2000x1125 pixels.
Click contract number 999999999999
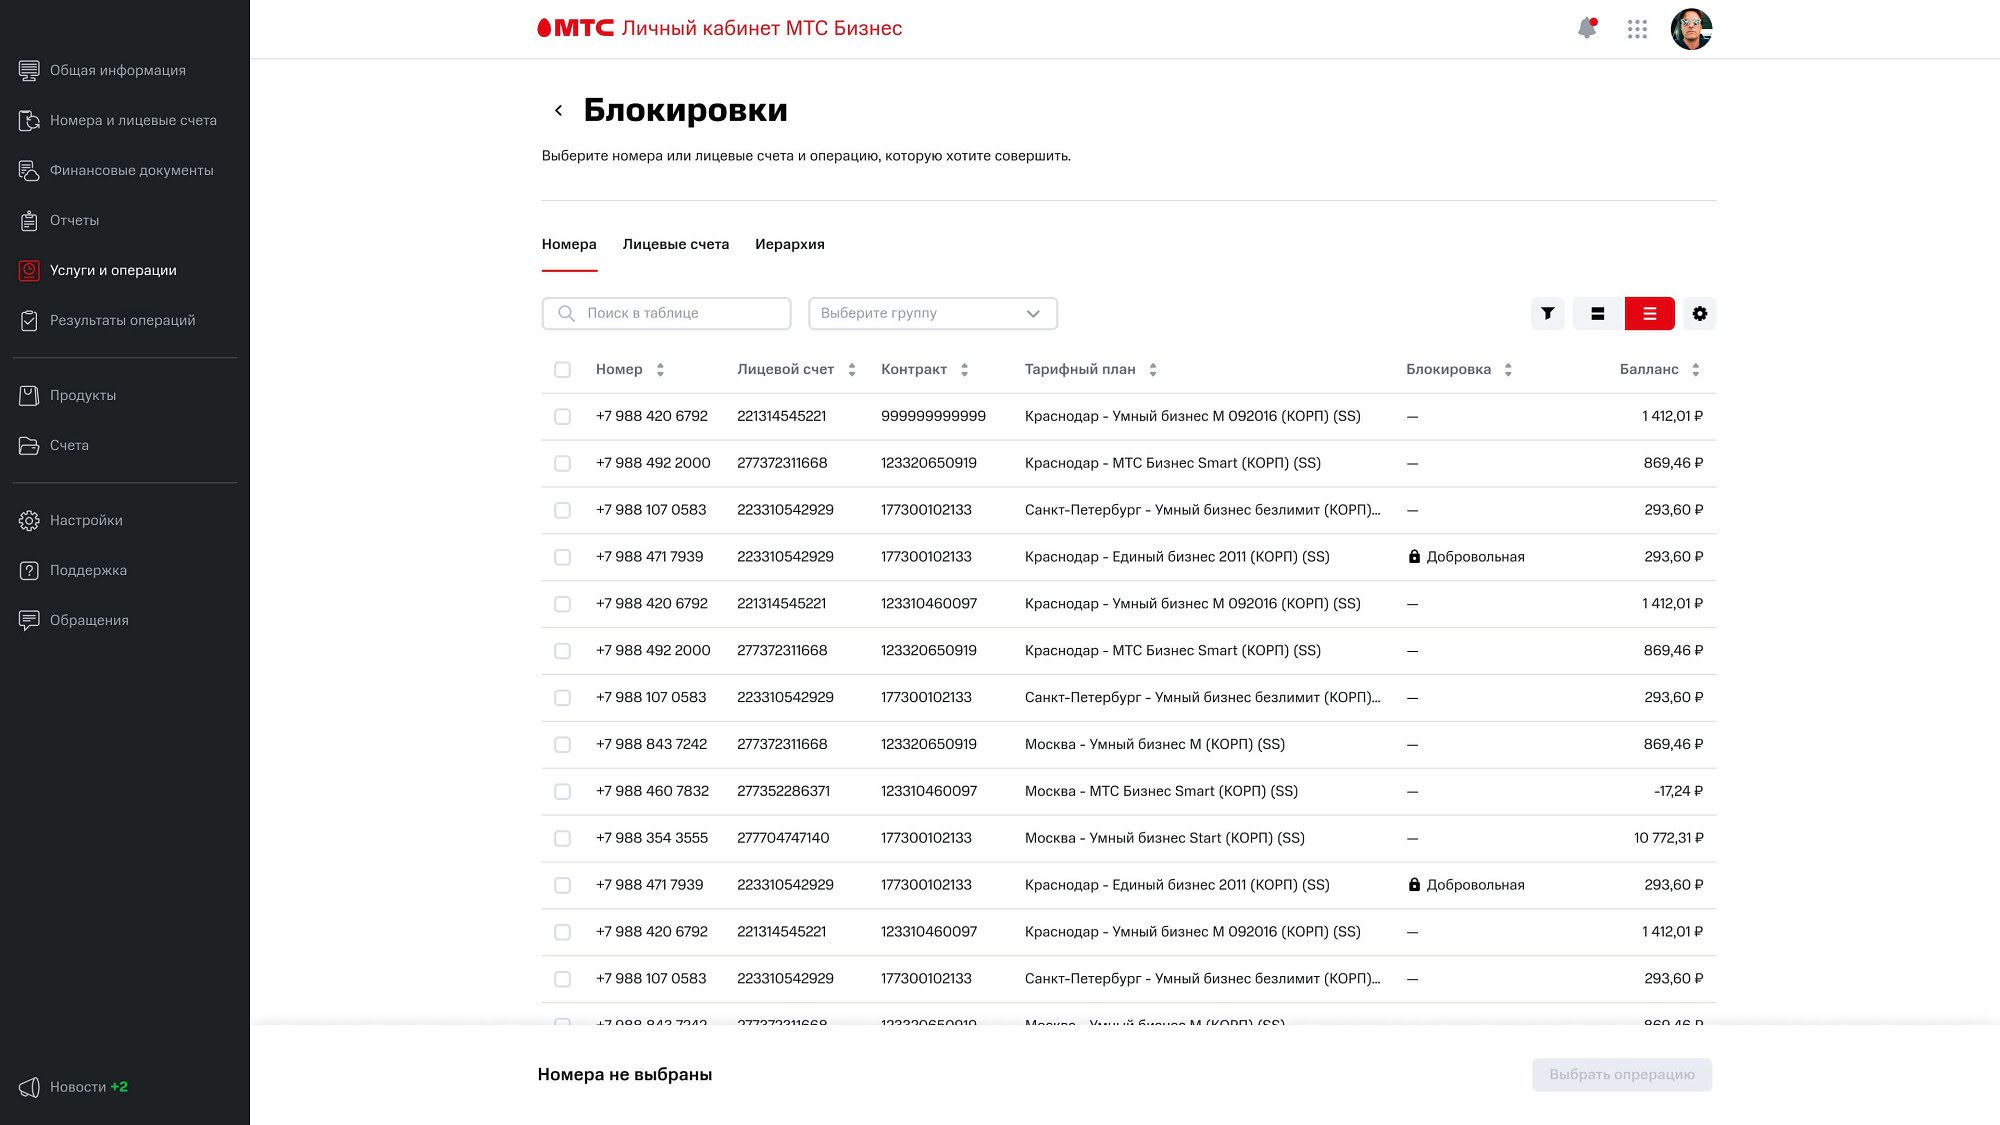933,416
